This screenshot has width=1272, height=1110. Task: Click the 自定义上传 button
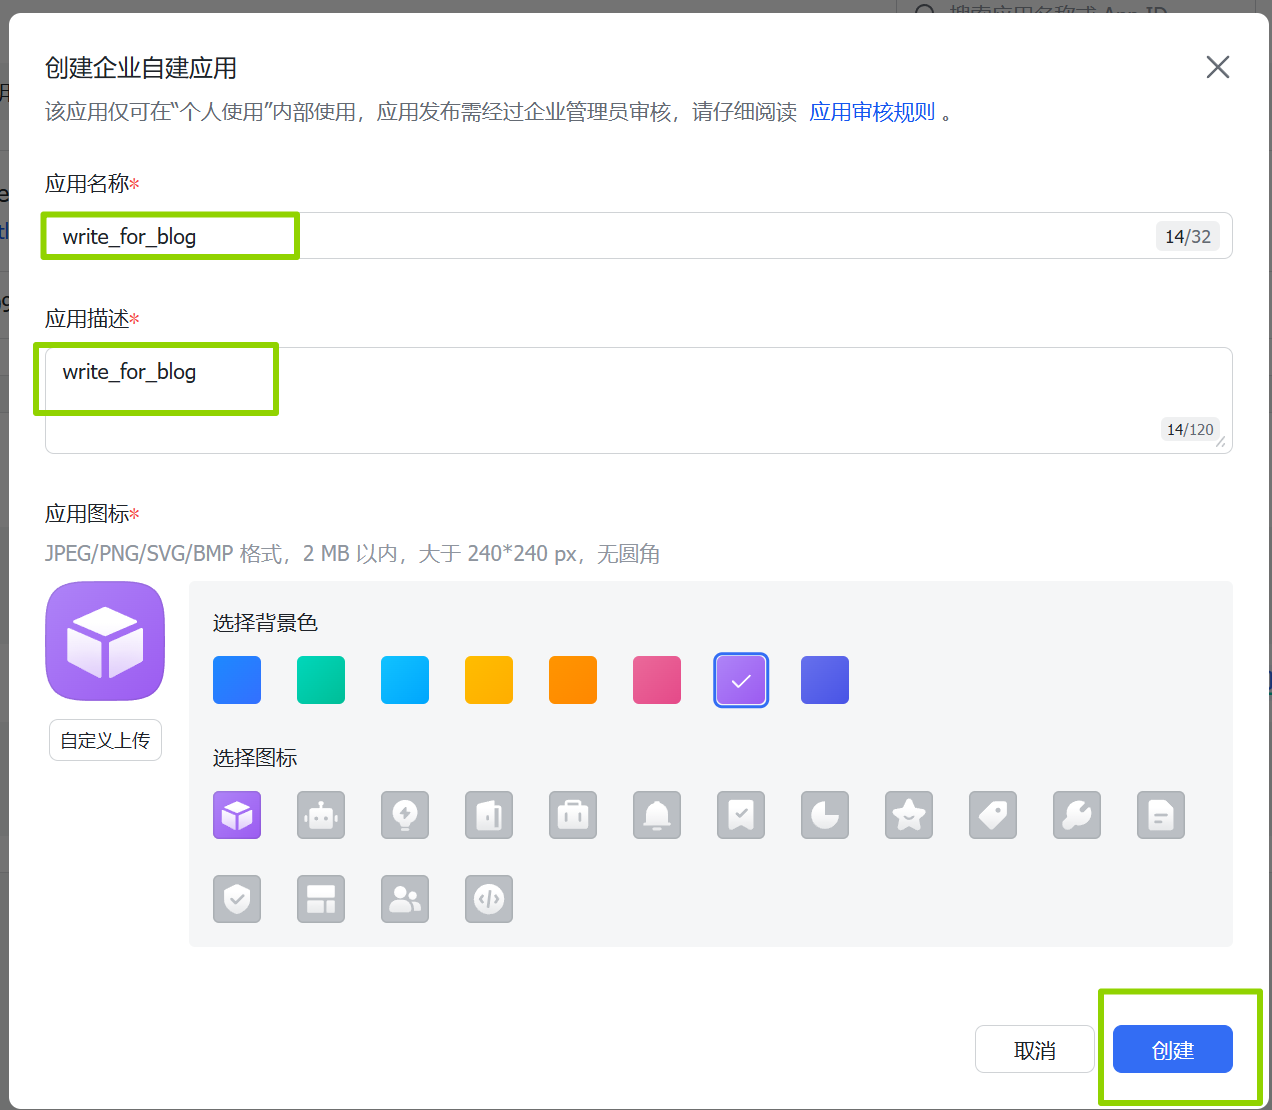tap(105, 740)
